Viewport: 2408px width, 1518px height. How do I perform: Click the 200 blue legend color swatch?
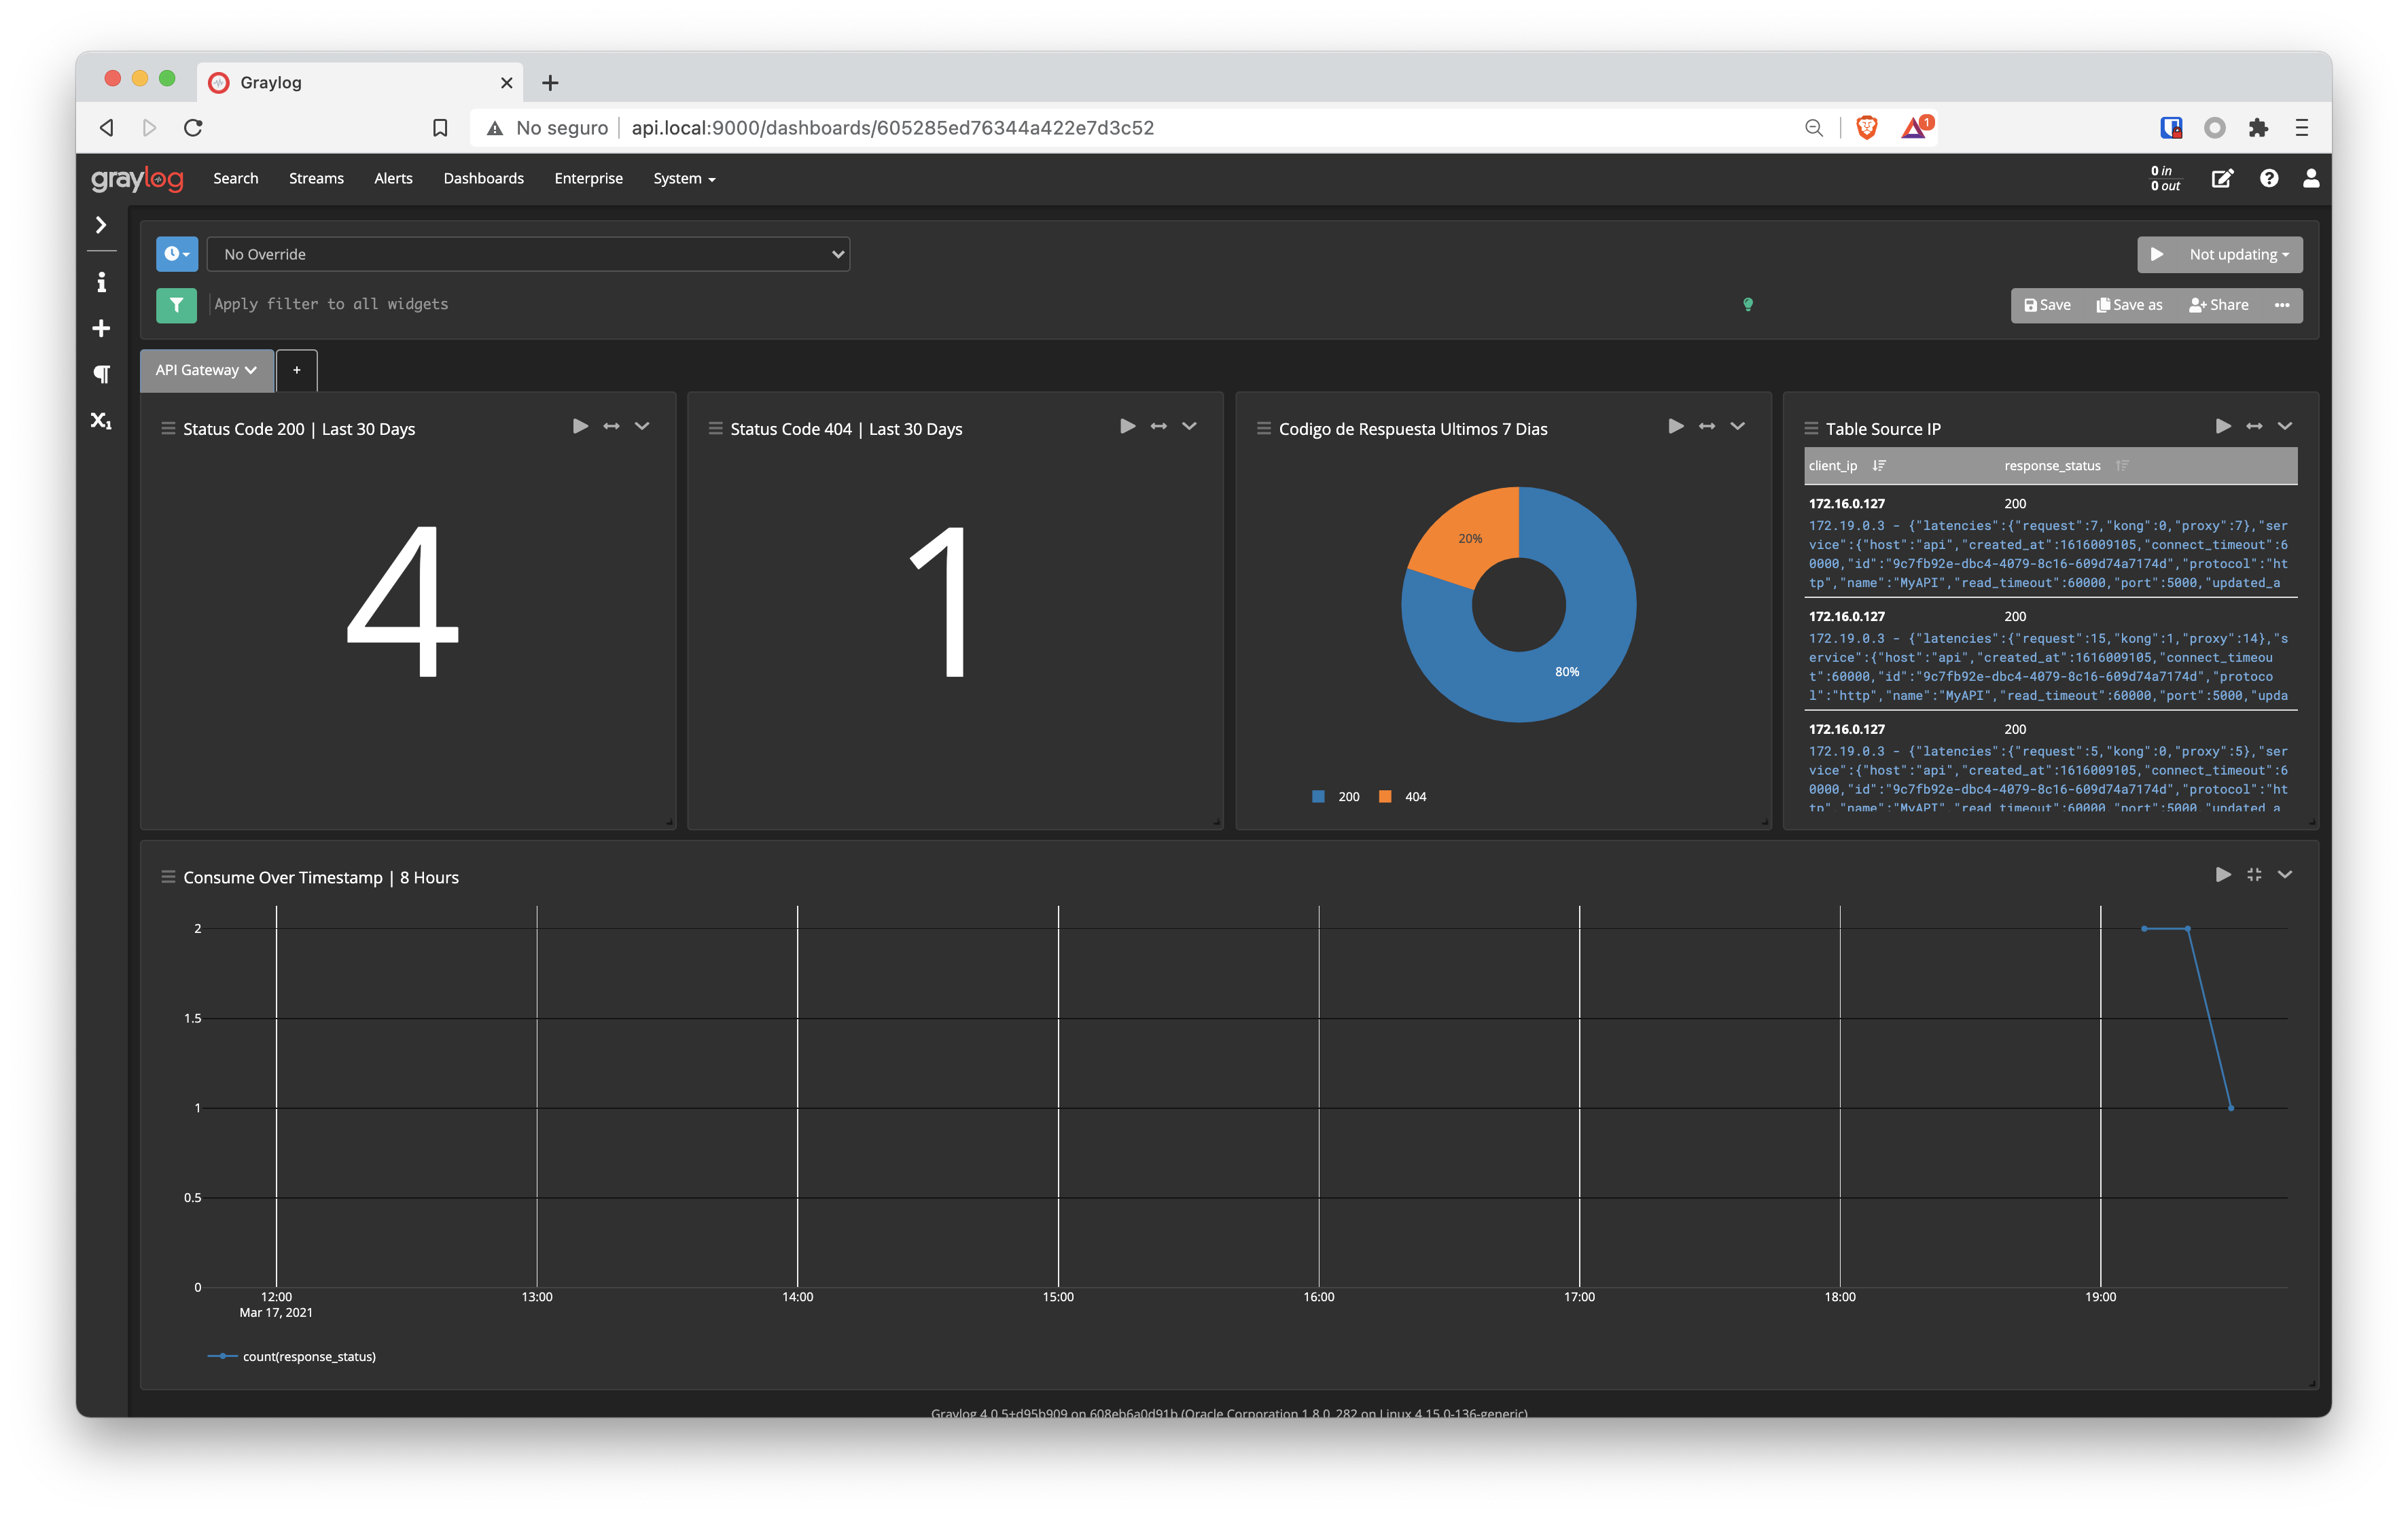[x=1318, y=797]
